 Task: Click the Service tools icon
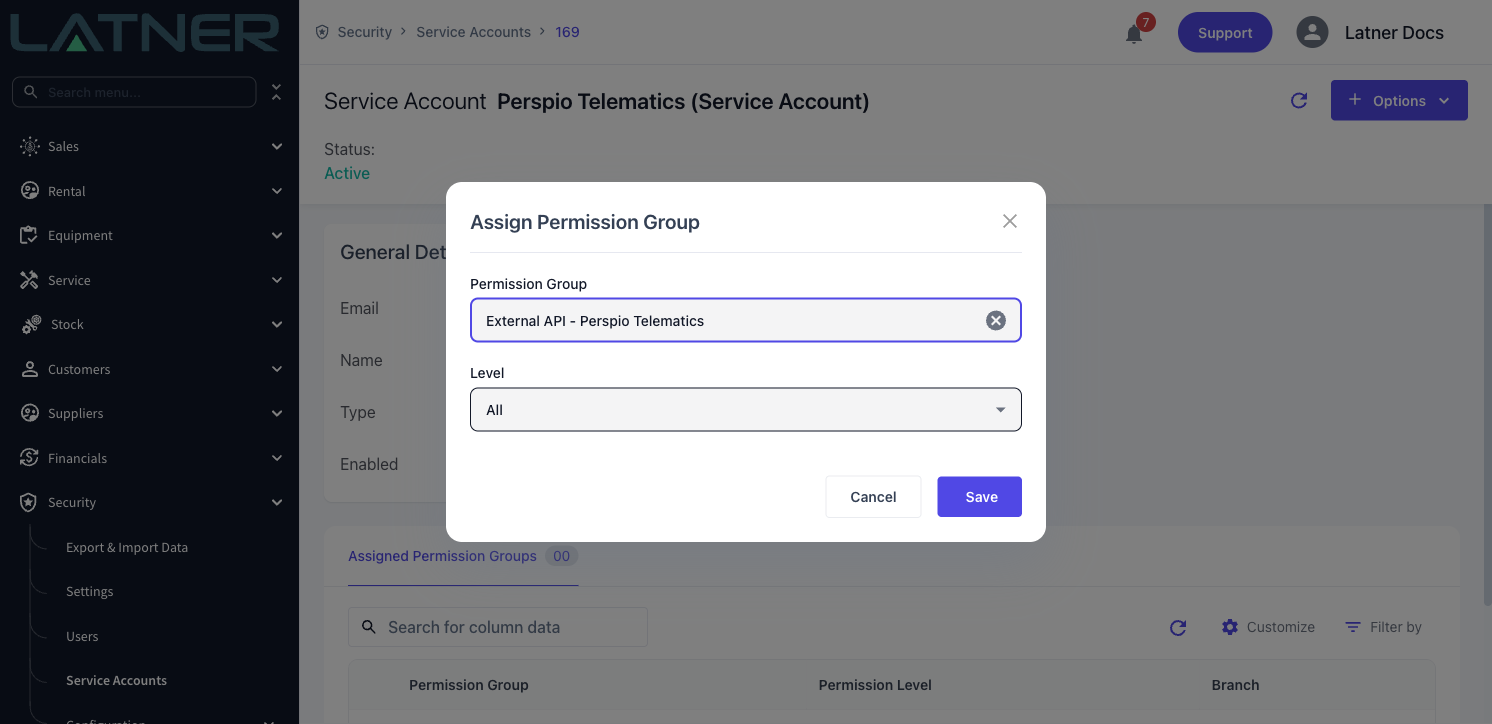click(x=30, y=280)
